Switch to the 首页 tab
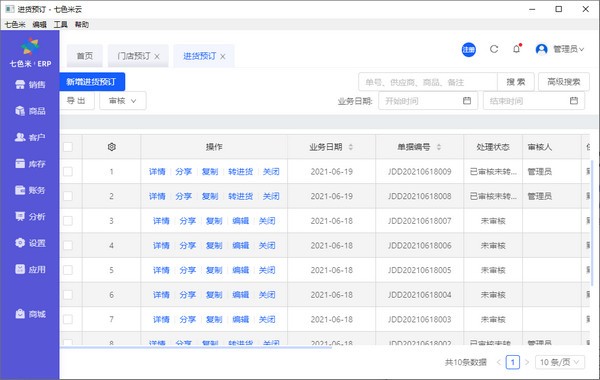 85,56
